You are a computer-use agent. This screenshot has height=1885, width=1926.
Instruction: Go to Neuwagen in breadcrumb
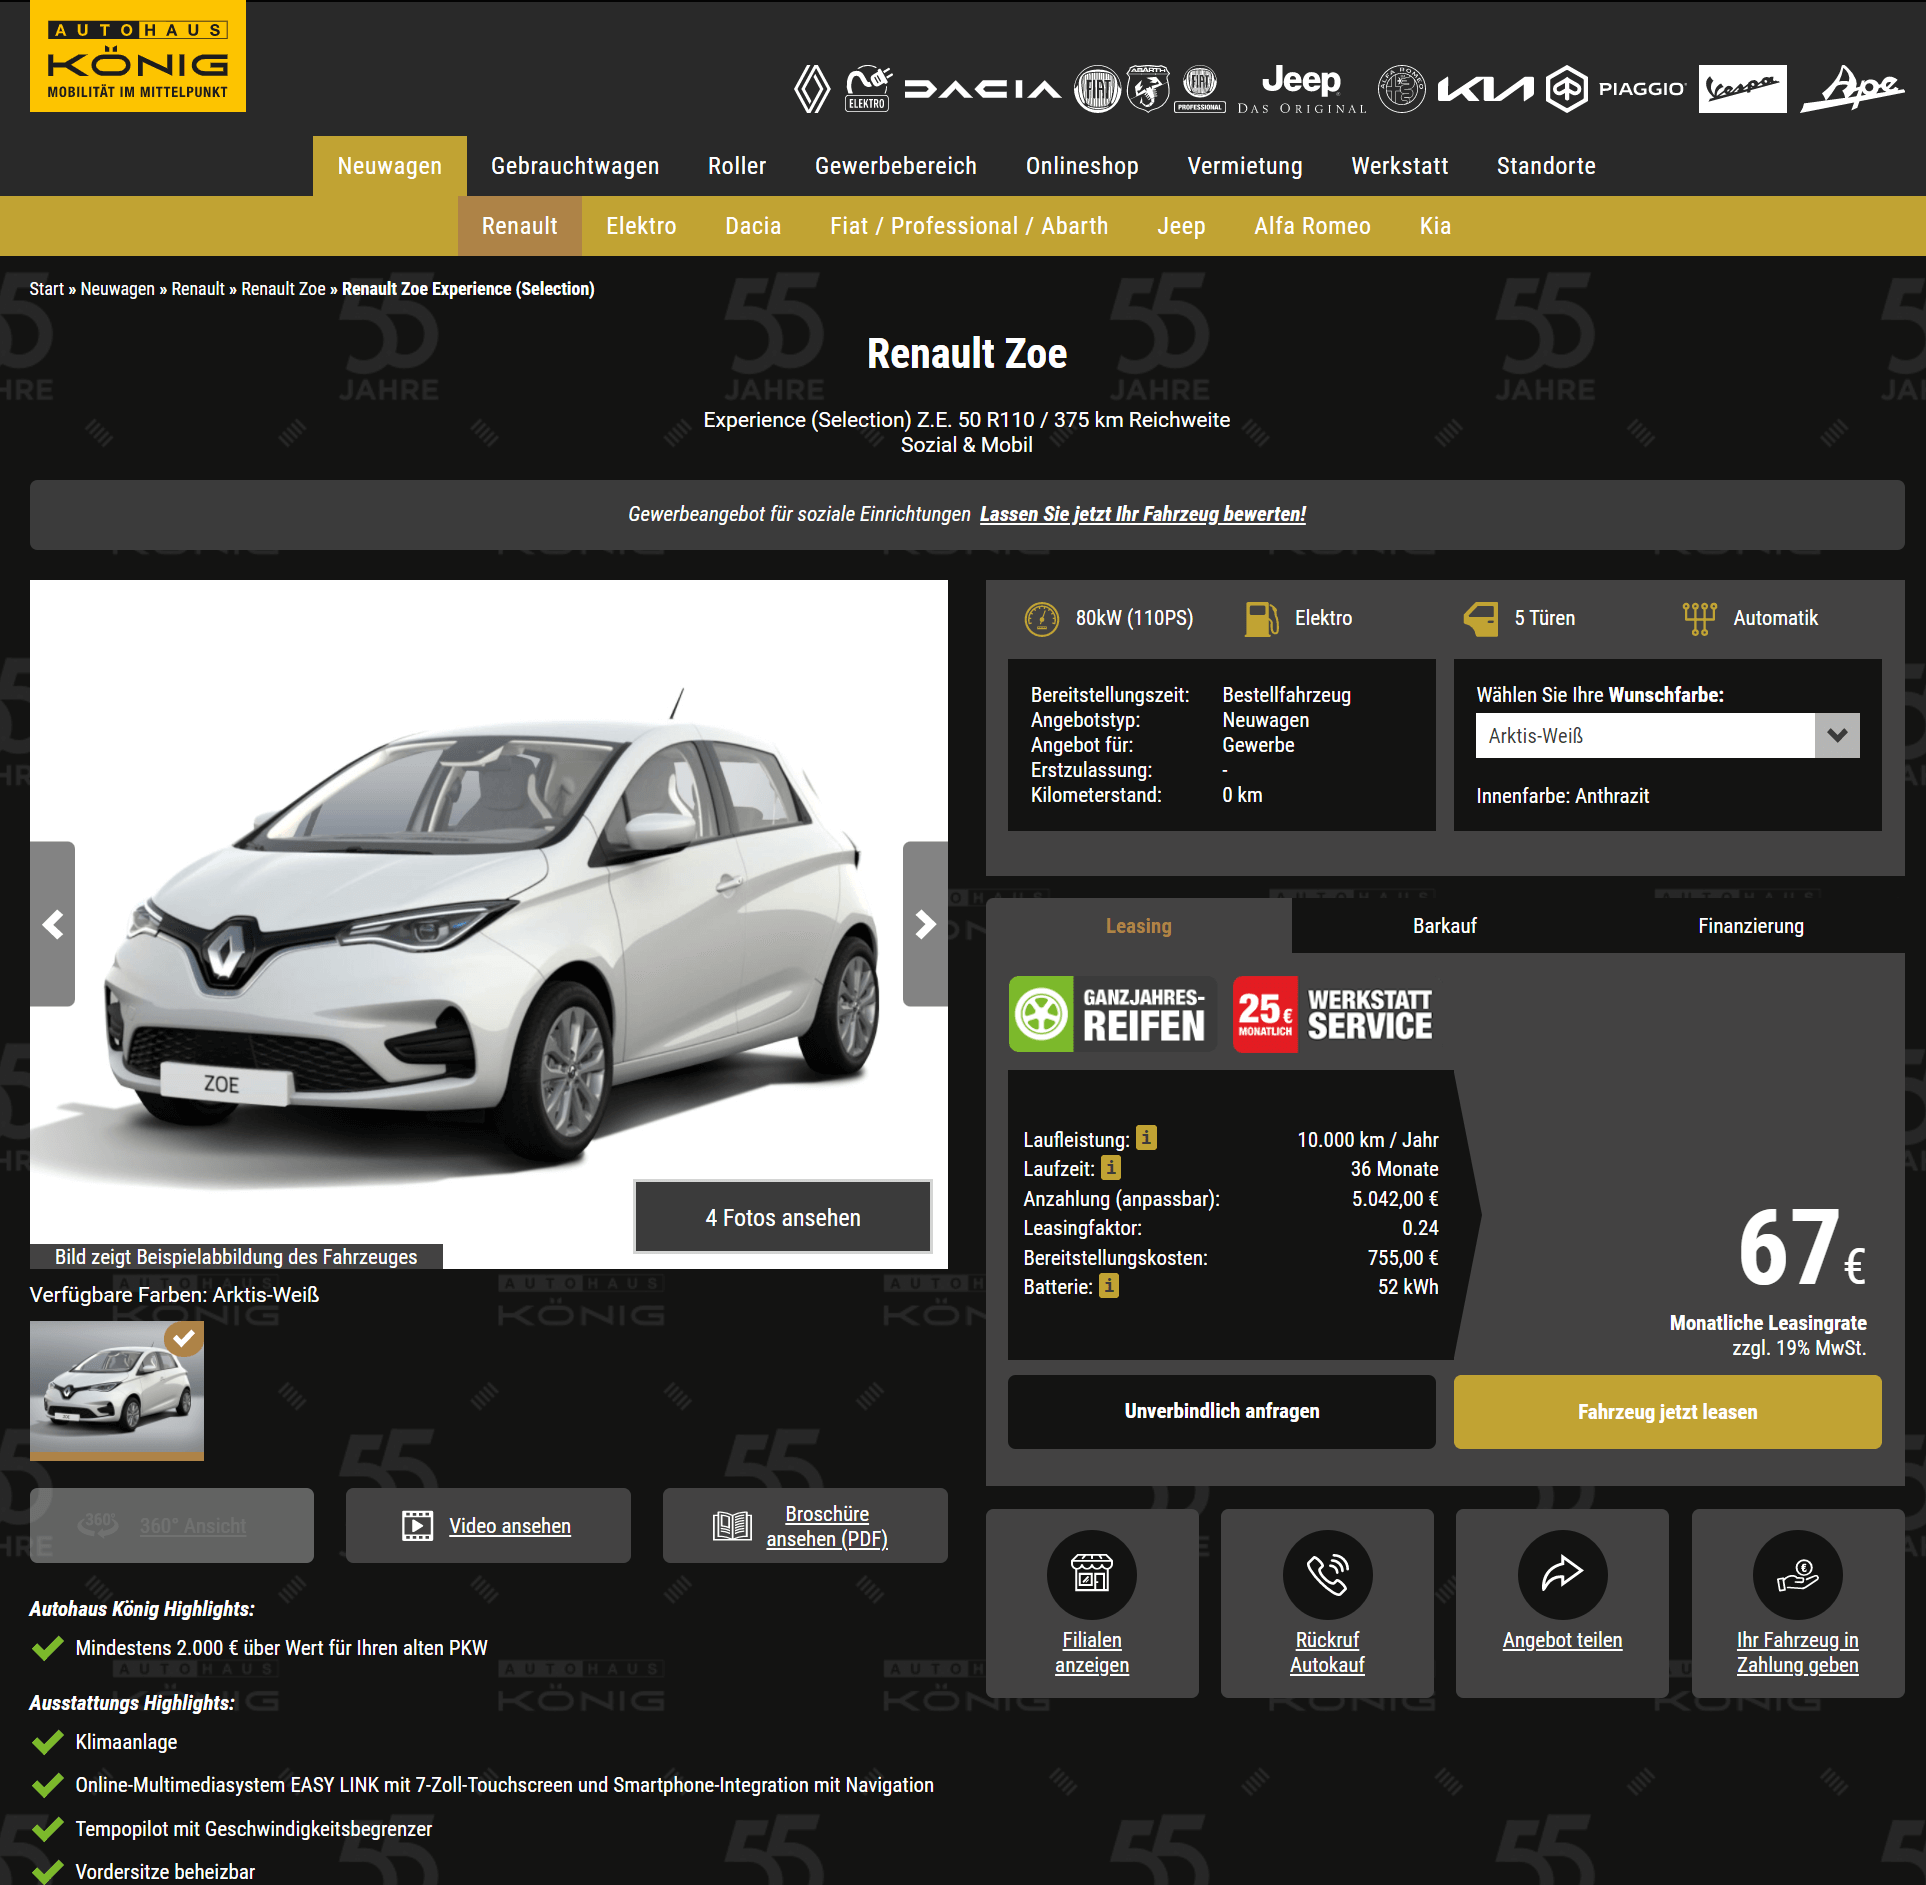click(x=117, y=289)
